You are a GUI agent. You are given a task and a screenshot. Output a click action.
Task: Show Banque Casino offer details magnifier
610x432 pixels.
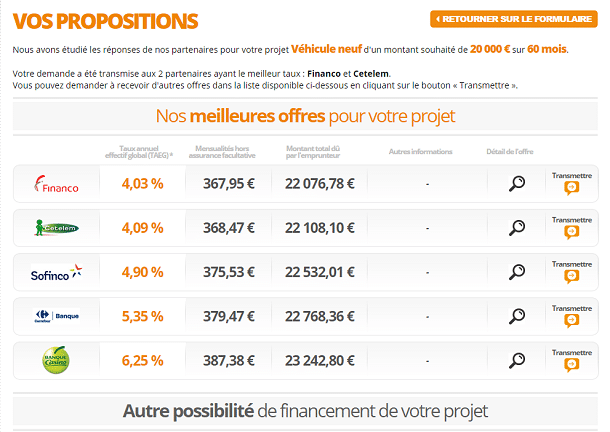[x=517, y=360]
